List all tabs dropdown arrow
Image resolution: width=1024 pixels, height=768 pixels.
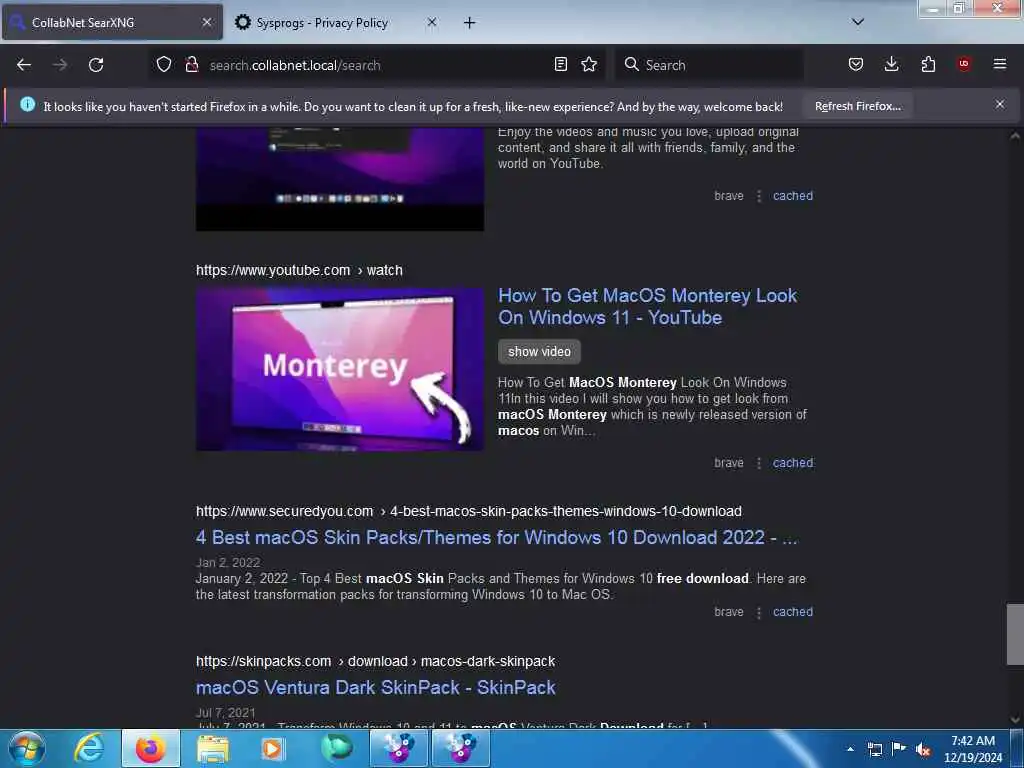pyautogui.click(x=858, y=22)
